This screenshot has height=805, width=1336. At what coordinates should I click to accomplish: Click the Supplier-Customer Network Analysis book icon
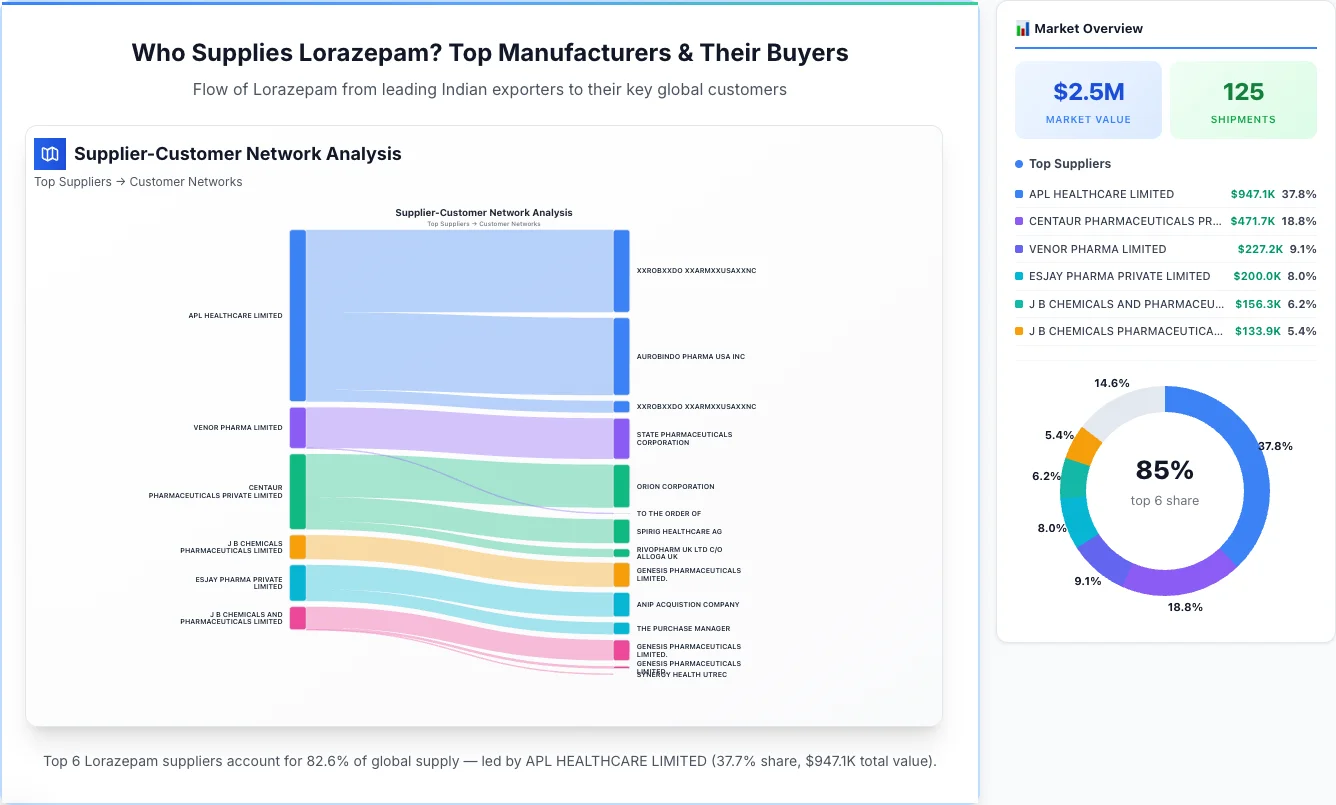tap(49, 153)
